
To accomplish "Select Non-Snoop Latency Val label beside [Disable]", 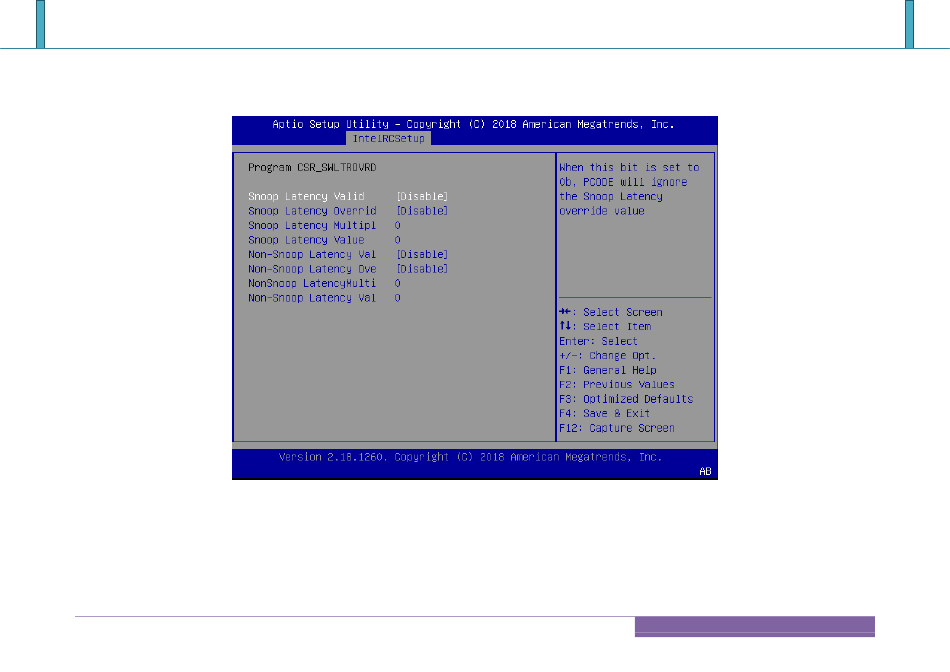I will pos(312,254).
